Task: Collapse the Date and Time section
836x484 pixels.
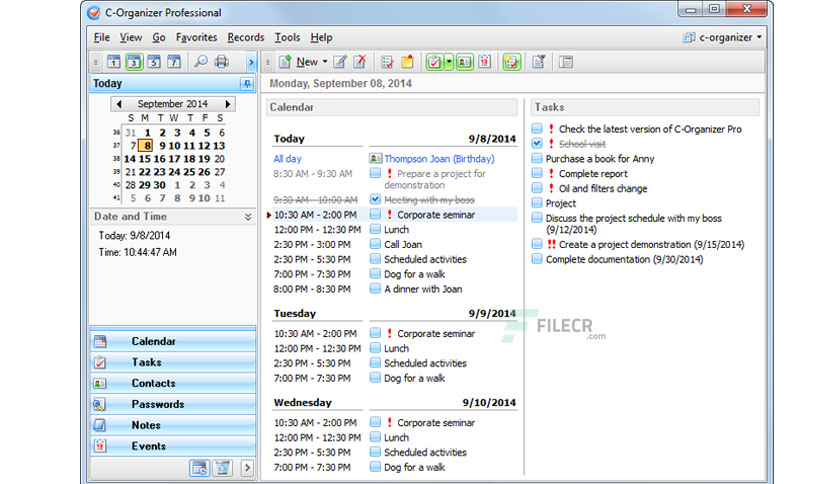Action: click(248, 217)
